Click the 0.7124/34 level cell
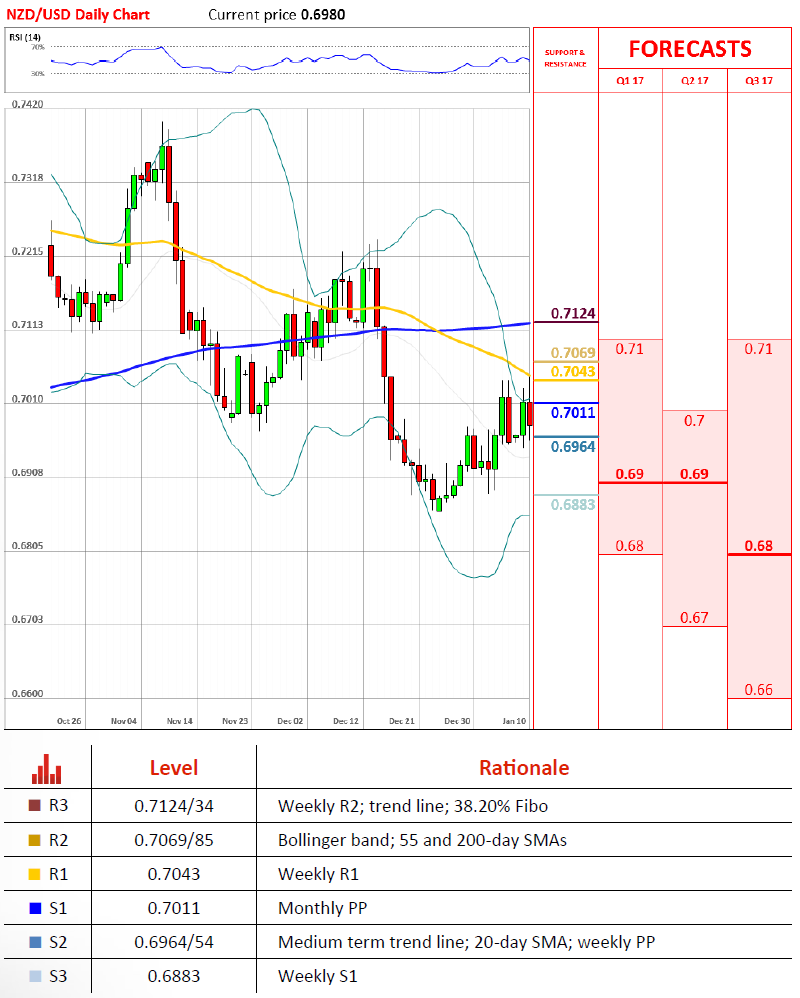This screenshot has height=998, width=800. 174,806
